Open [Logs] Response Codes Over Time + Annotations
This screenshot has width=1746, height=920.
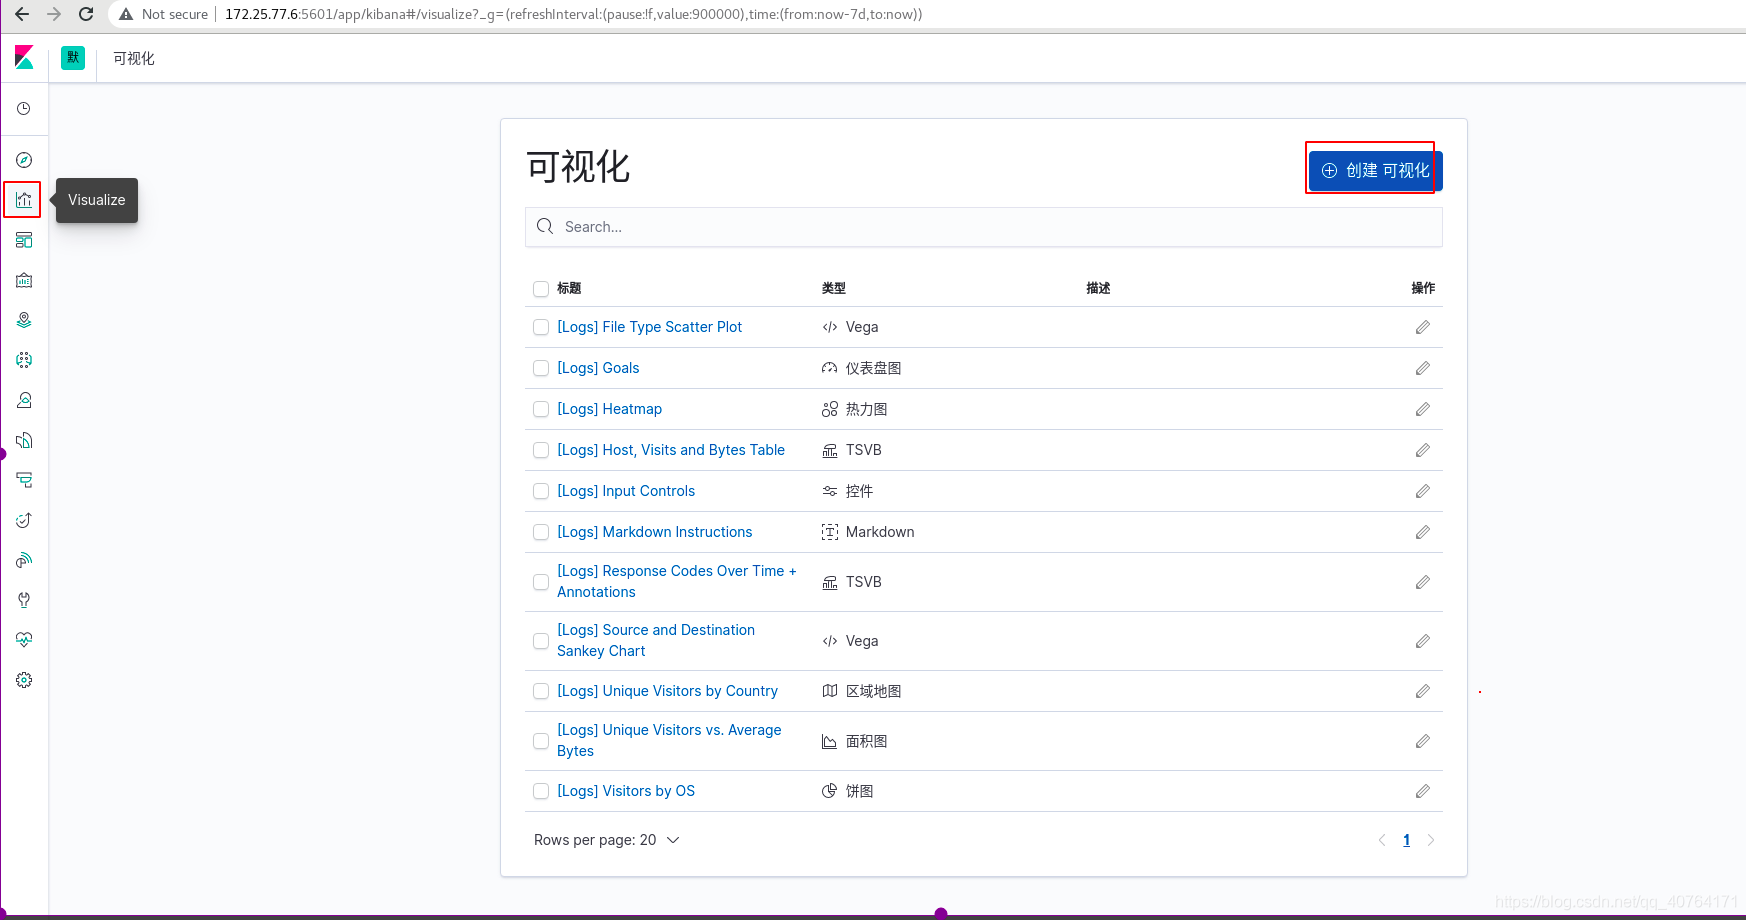(677, 581)
